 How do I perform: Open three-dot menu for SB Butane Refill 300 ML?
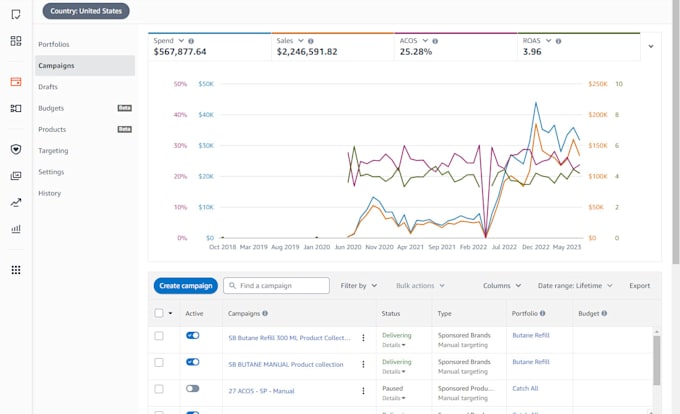(363, 338)
